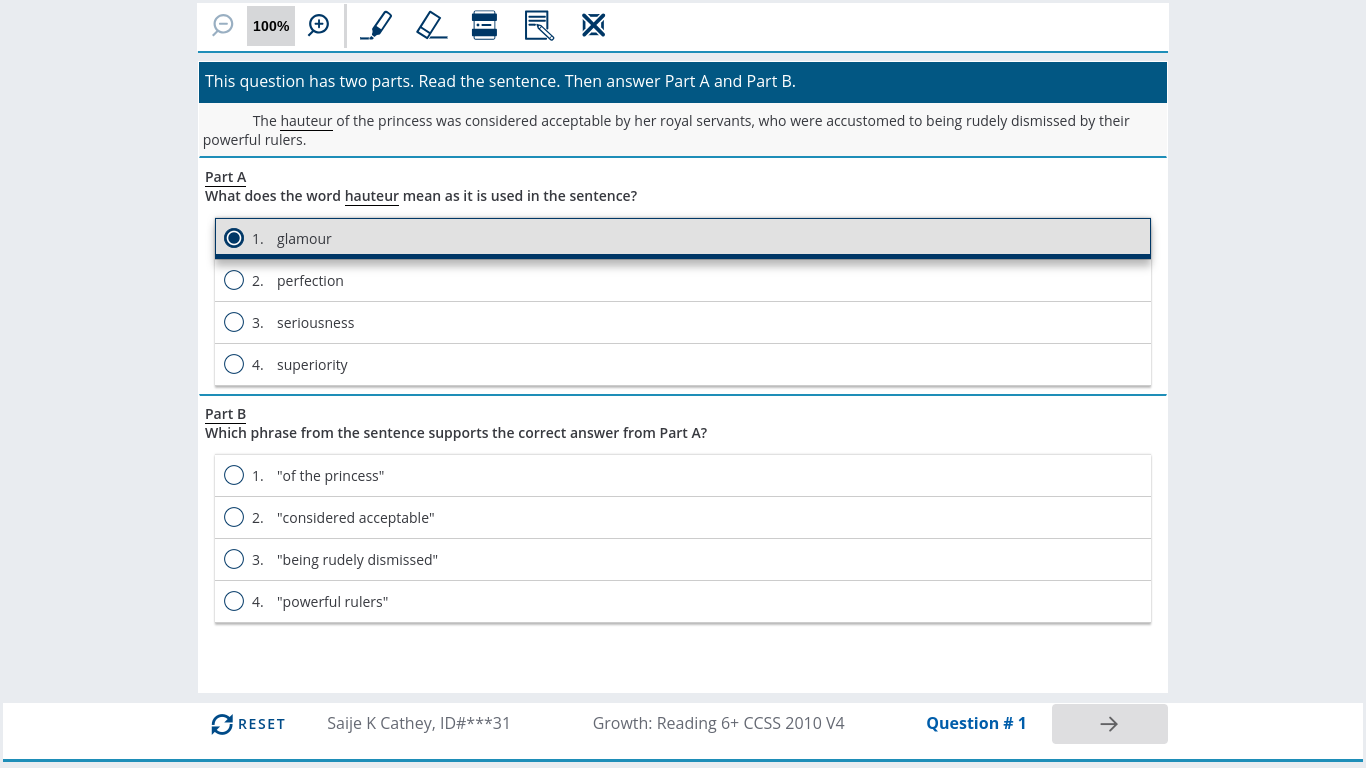
Task: Choose Part B option "powerful rulers"
Action: (683, 602)
